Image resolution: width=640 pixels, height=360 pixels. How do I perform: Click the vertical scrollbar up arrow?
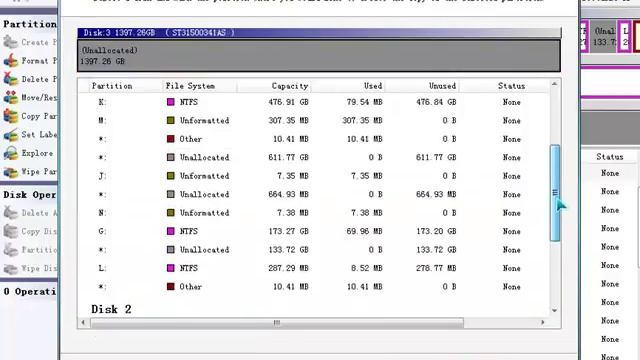pyautogui.click(x=554, y=84)
